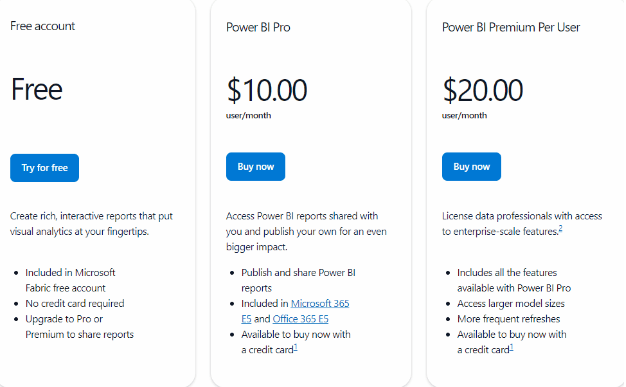Screen dimensions: 626x387
Task: Click the 'No credit card required' bullet
Action: [75, 304]
